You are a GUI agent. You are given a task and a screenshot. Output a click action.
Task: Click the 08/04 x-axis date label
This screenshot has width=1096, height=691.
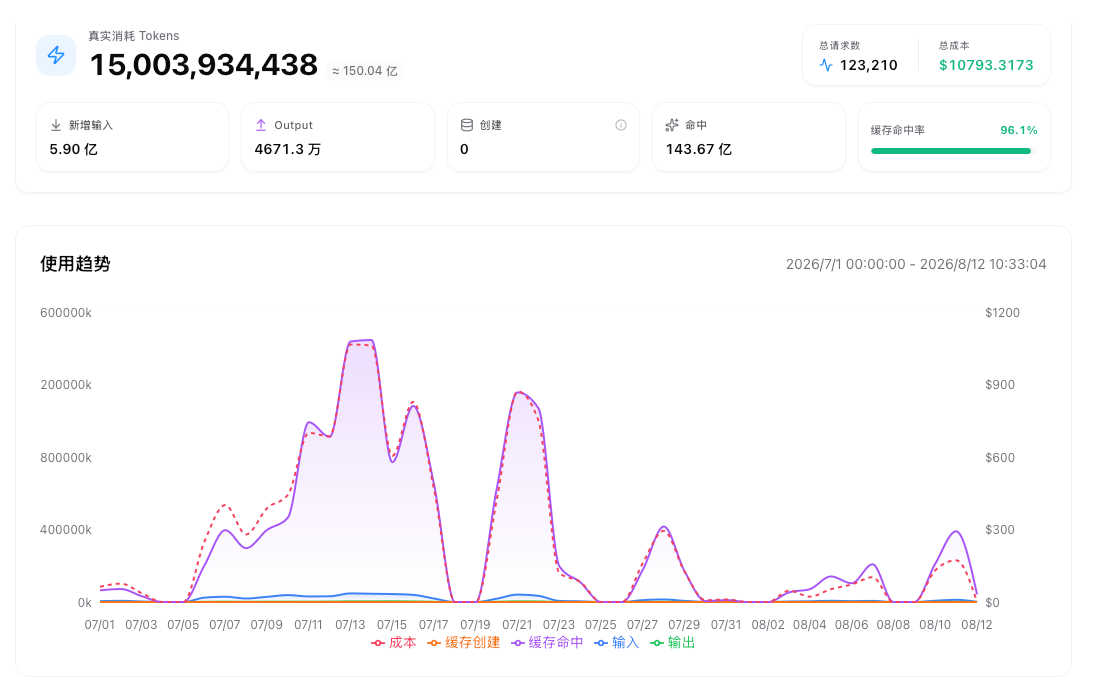tap(809, 625)
